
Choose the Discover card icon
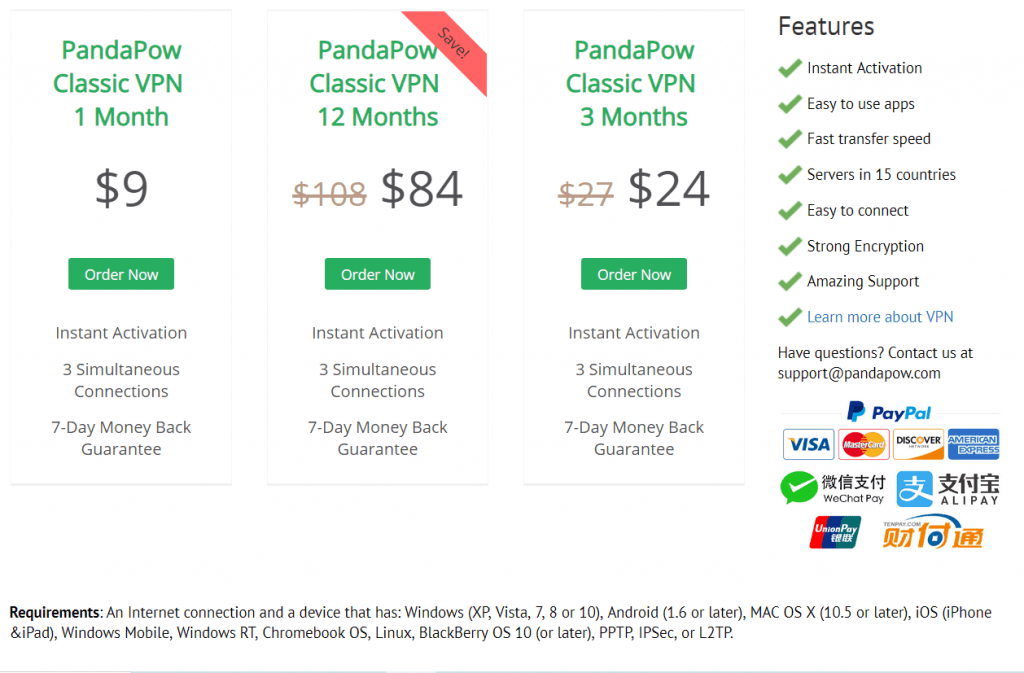coord(918,445)
